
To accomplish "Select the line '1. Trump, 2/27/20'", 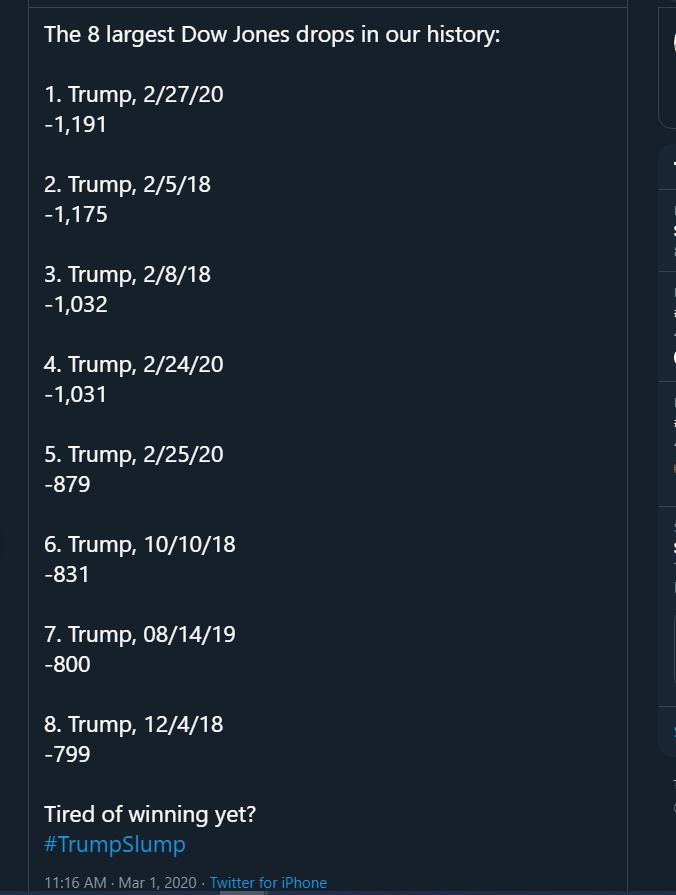I will click(x=134, y=95).
